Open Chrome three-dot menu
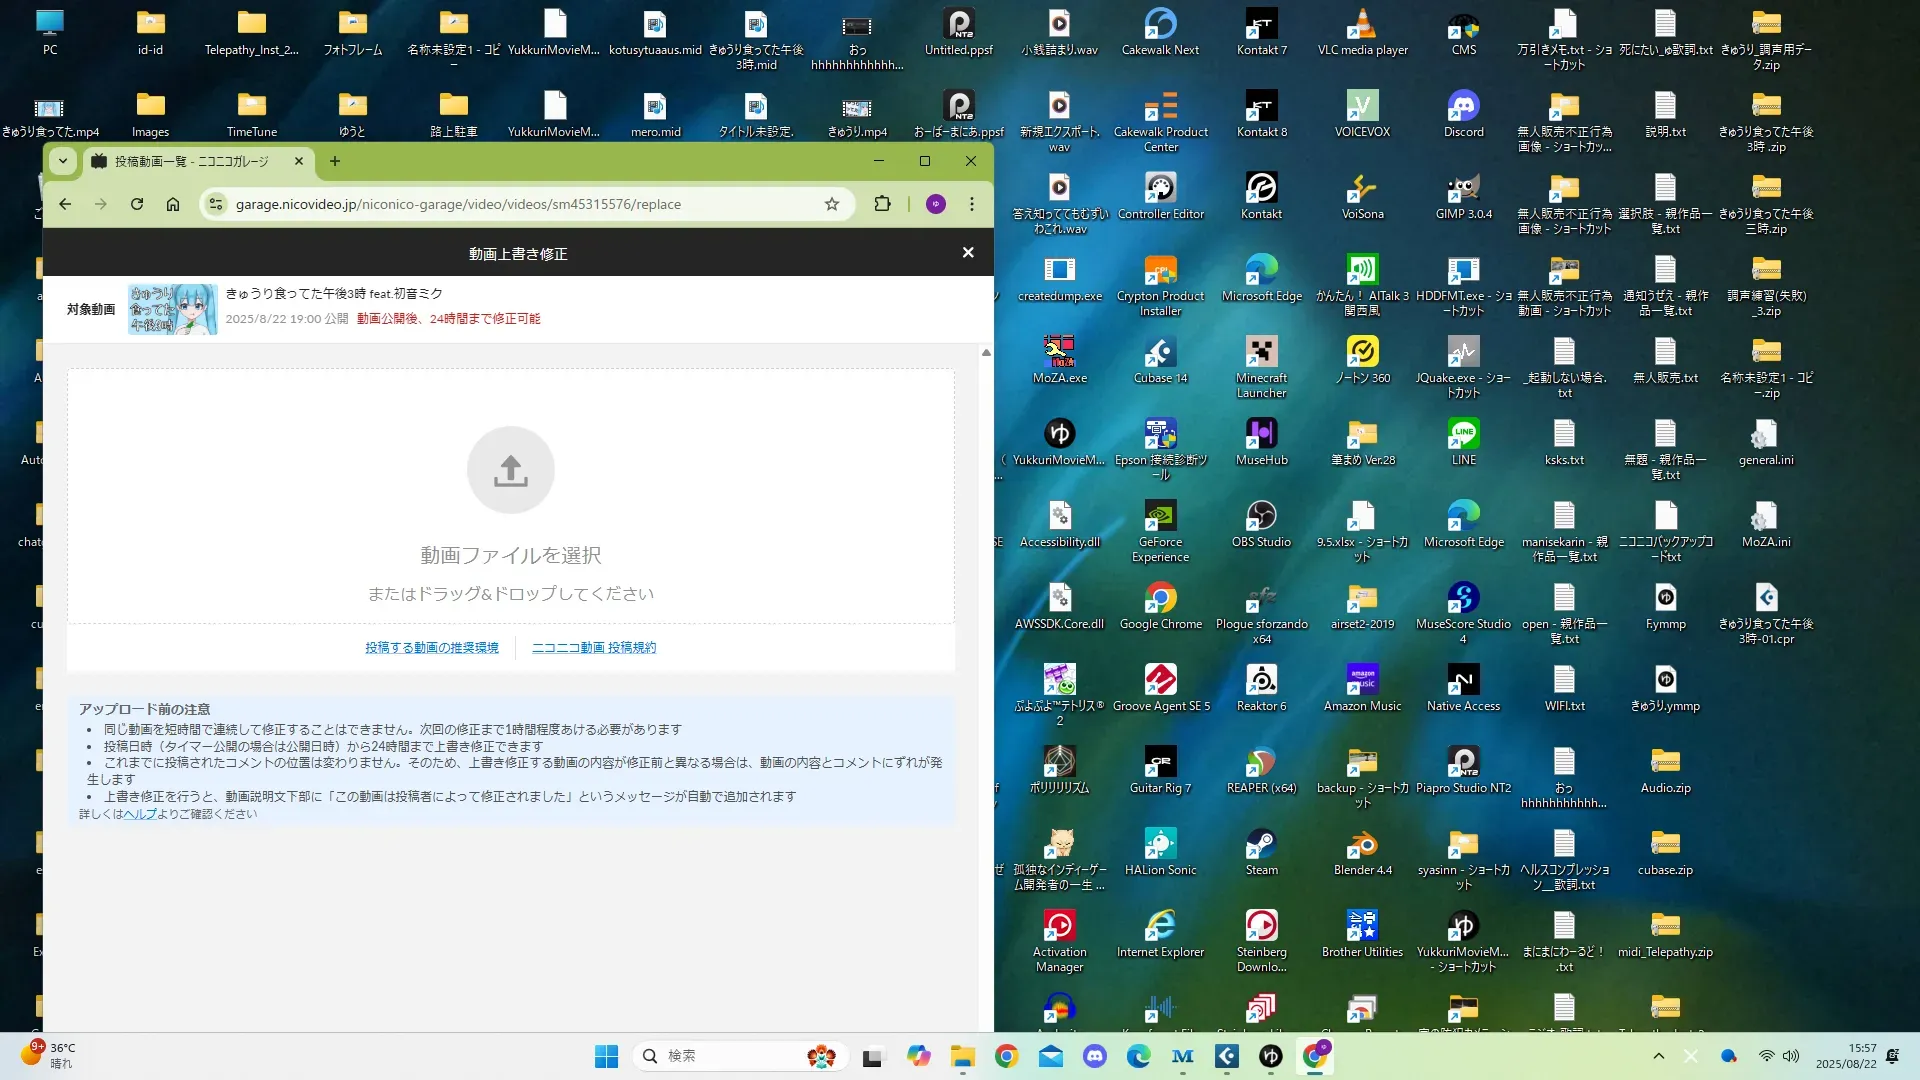 pos(971,204)
